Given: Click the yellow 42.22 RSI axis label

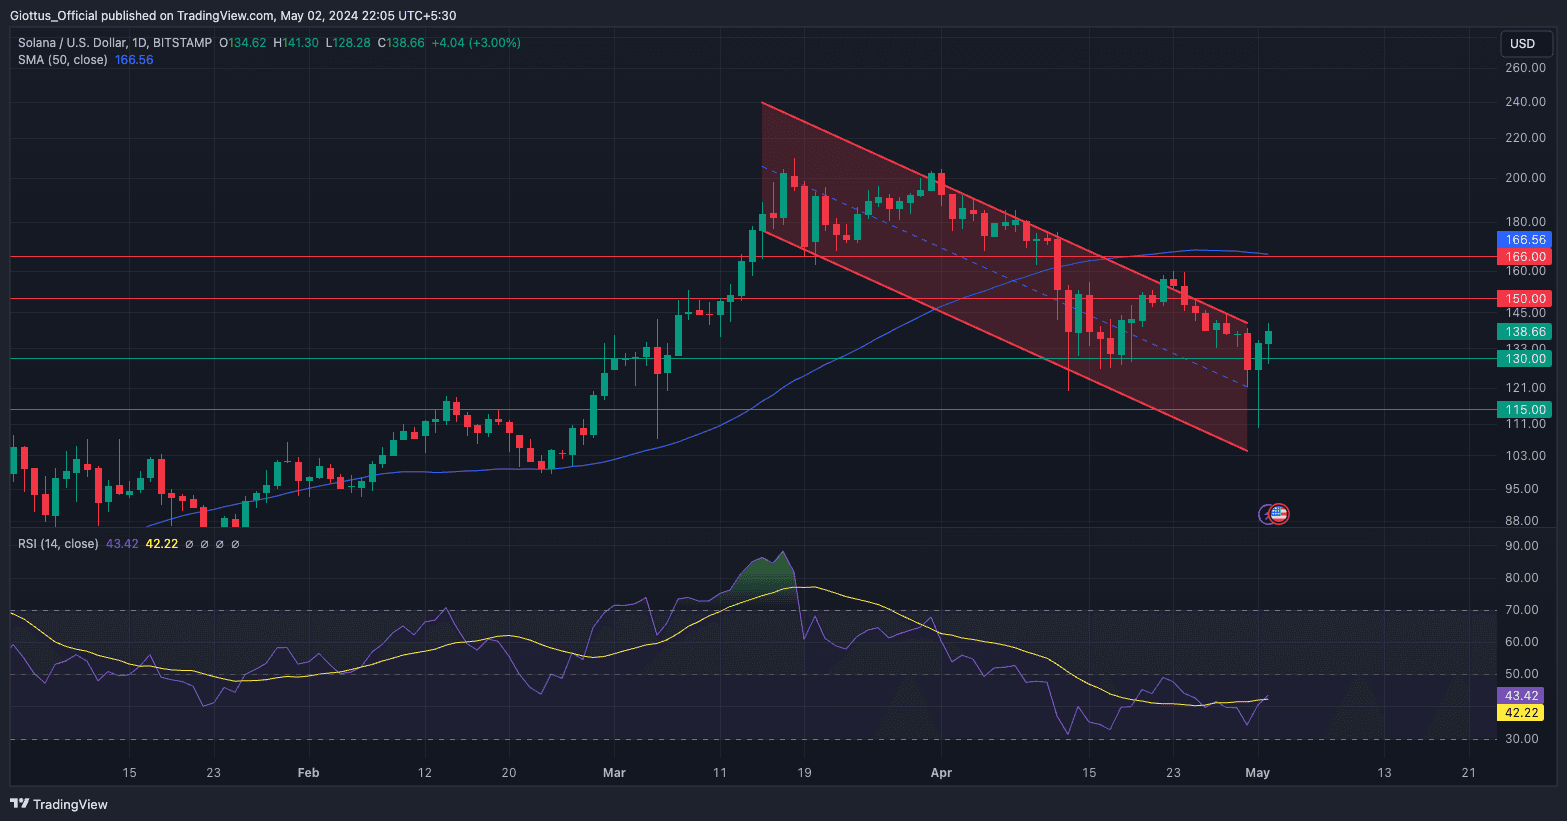Looking at the screenshot, I should [1520, 713].
